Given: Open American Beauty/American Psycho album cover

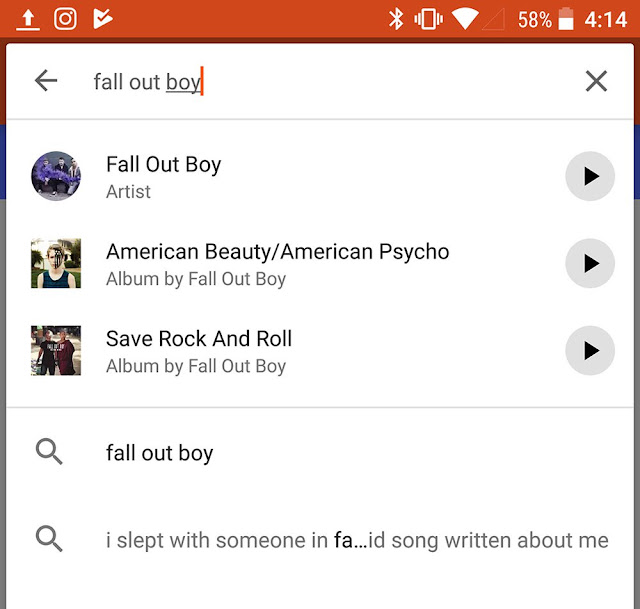Looking at the screenshot, I should (x=56, y=263).
